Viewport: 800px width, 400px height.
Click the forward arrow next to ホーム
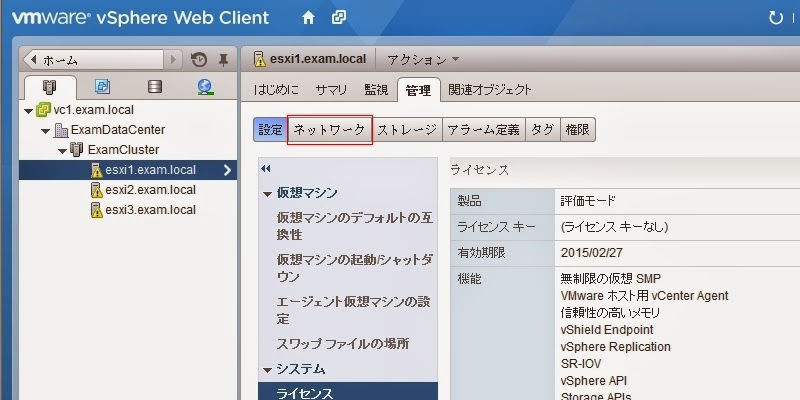click(173, 60)
